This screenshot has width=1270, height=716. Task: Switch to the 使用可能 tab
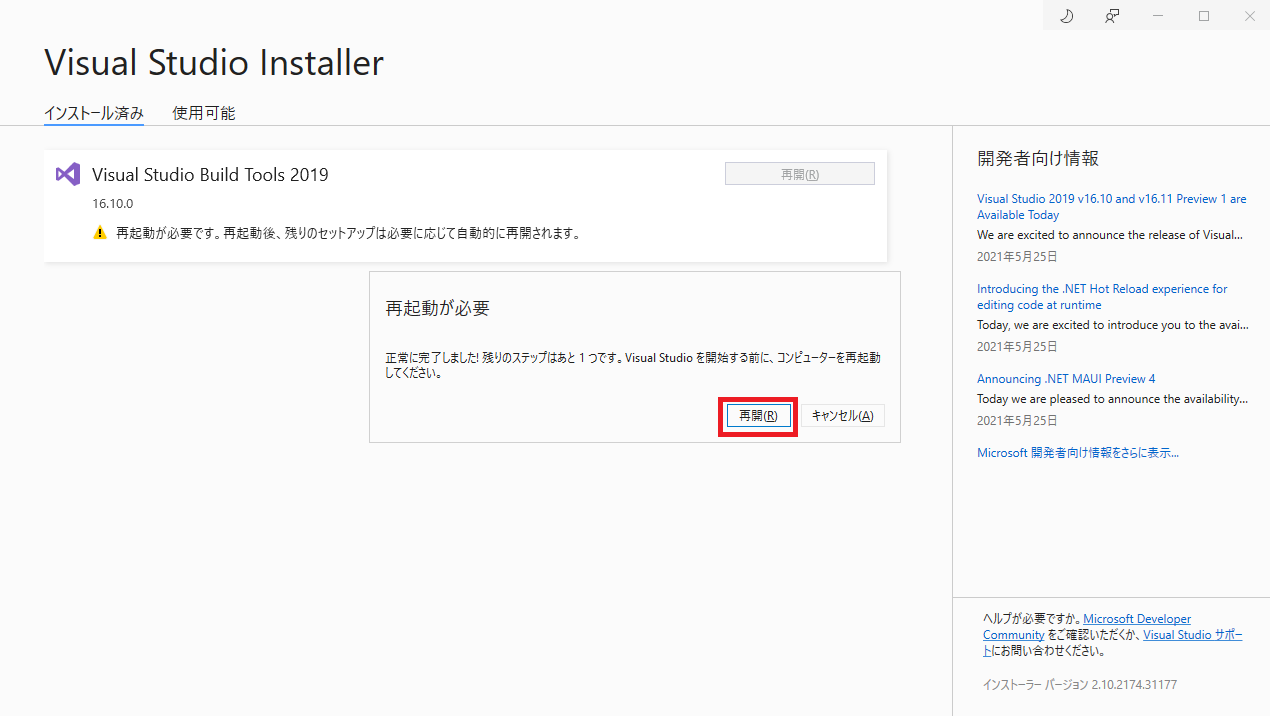coord(203,113)
